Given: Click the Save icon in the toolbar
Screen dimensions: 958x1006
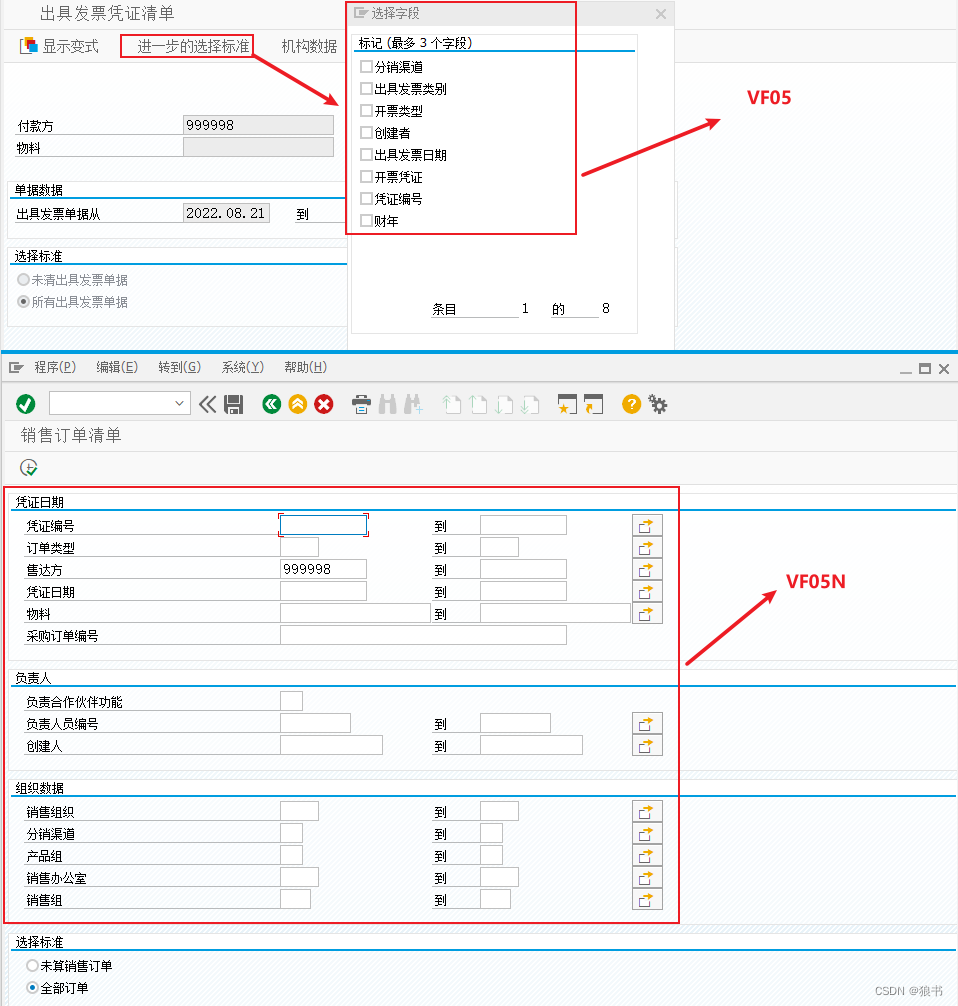Looking at the screenshot, I should (x=234, y=404).
